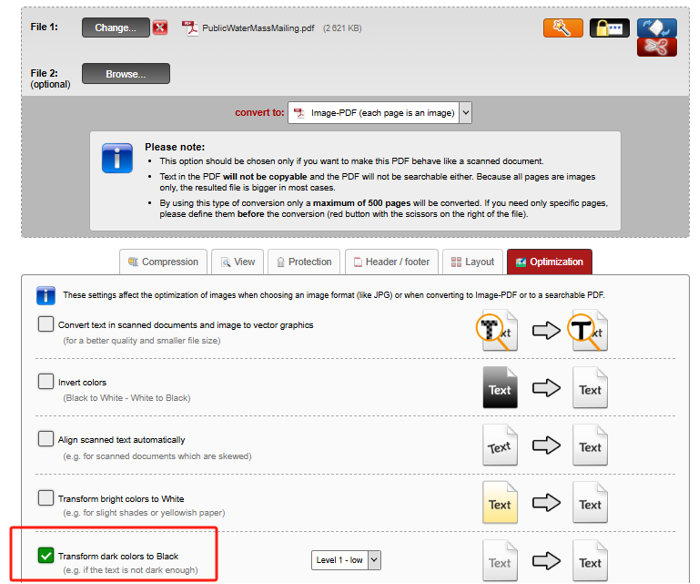This screenshot has height=584, width=700.
Task: Click the red scissors page selection button
Action: click(657, 47)
